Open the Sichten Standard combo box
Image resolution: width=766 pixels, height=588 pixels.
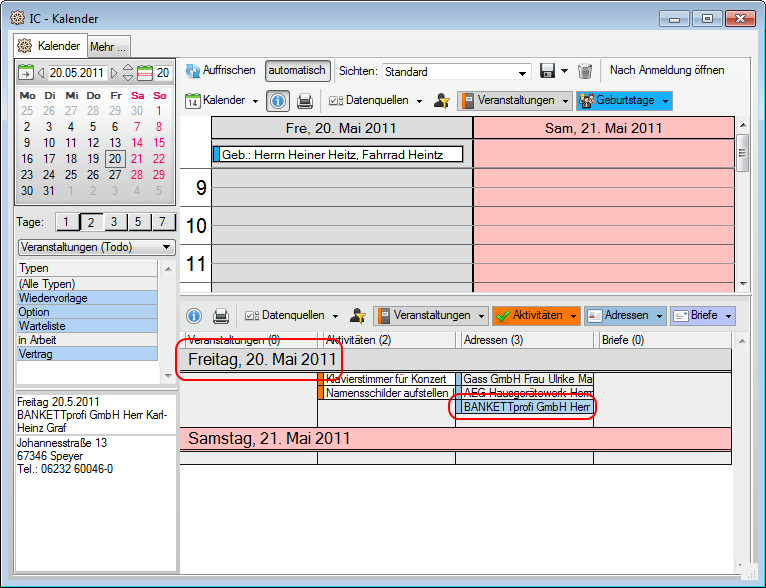click(456, 72)
